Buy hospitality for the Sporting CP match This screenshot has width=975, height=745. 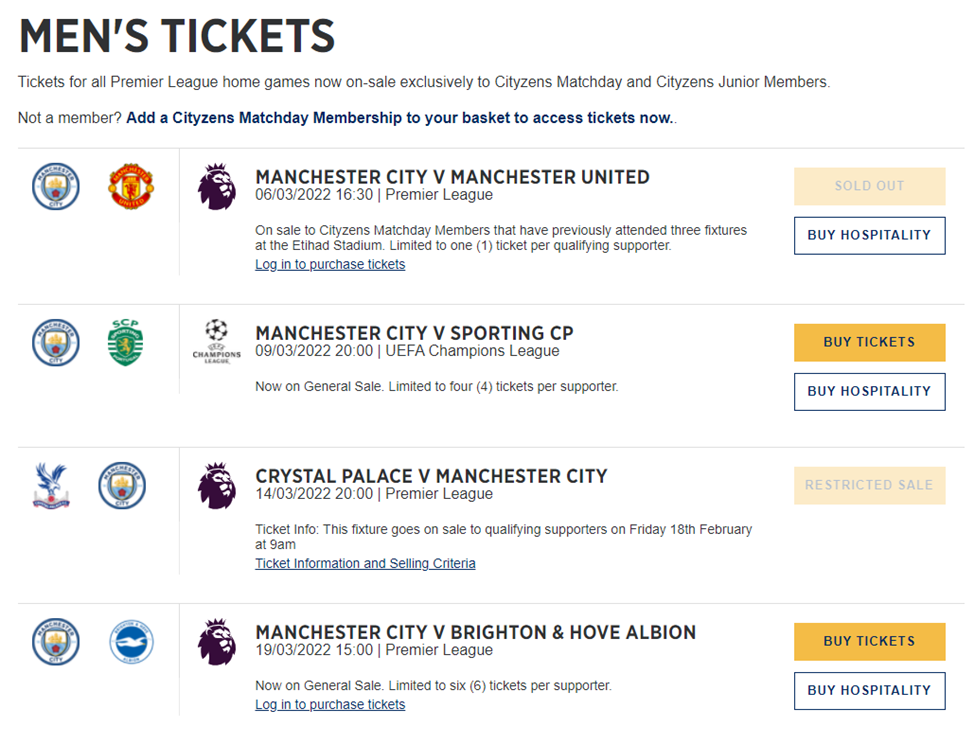[869, 391]
